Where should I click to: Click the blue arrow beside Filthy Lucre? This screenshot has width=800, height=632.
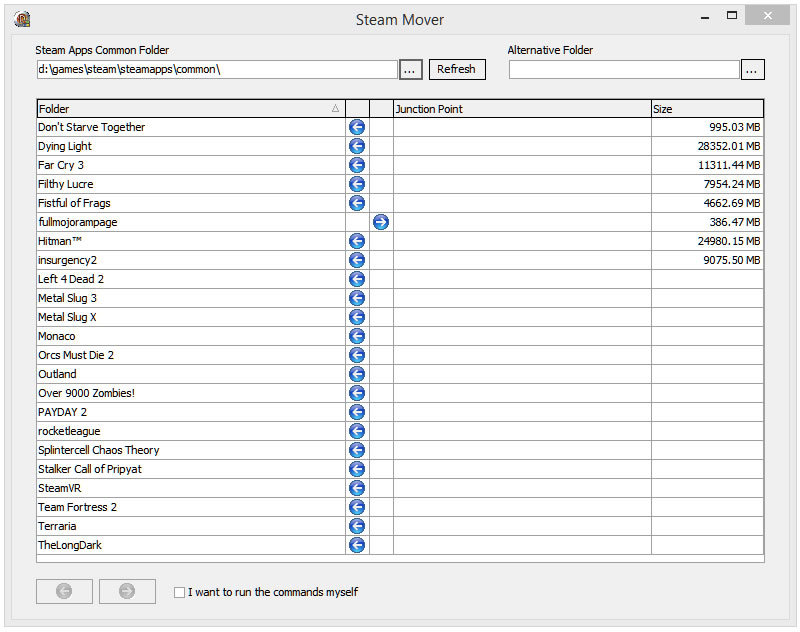tap(357, 184)
